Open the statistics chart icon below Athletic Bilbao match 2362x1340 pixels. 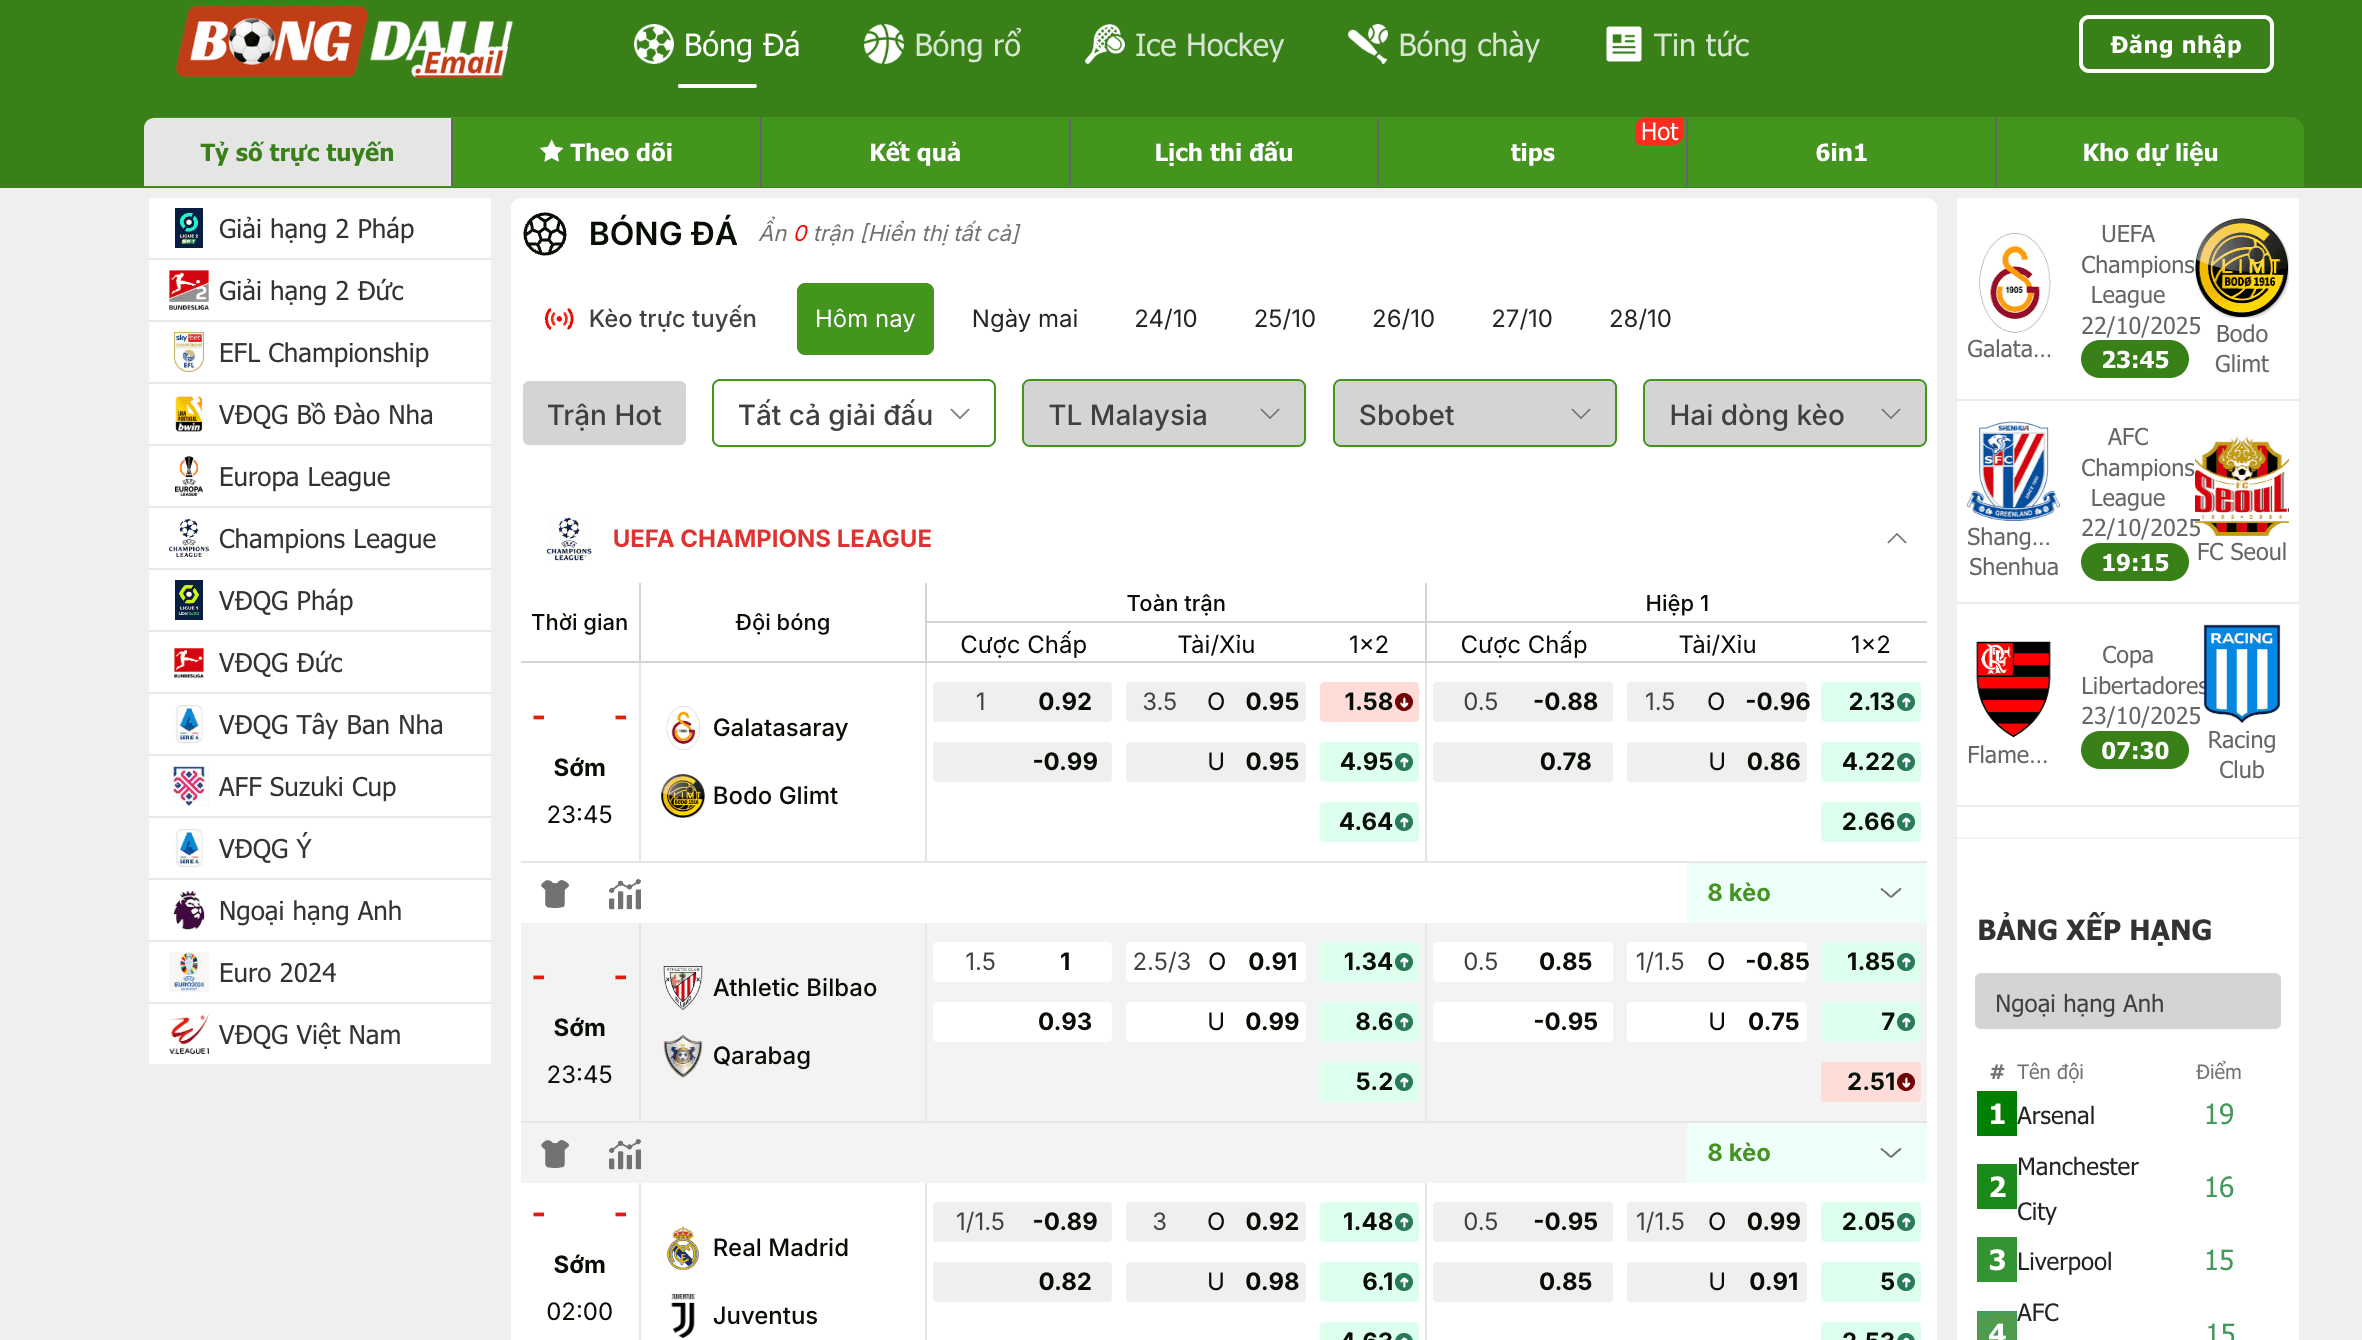coord(624,1153)
